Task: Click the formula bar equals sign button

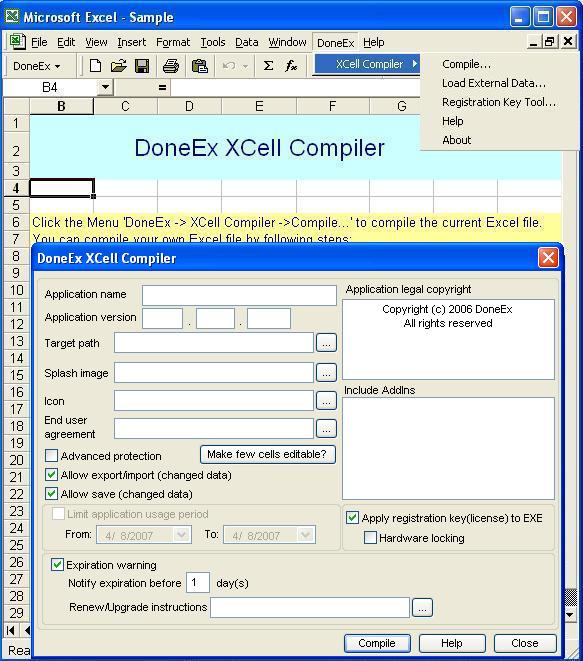Action: [x=162, y=88]
